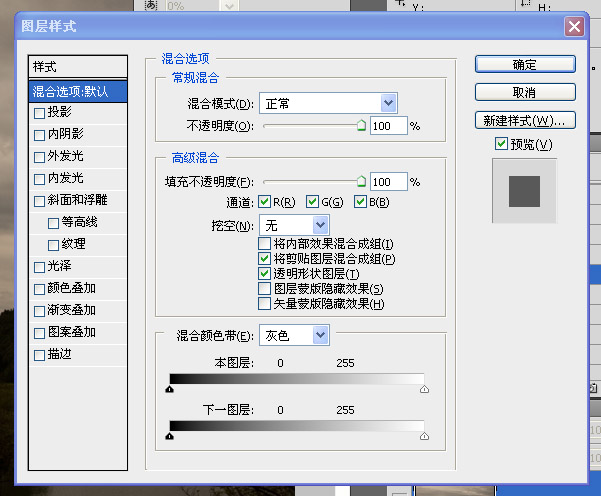Enable the 斜面和浮雕 checkbox
Image resolution: width=601 pixels, height=496 pixels.
[39, 201]
